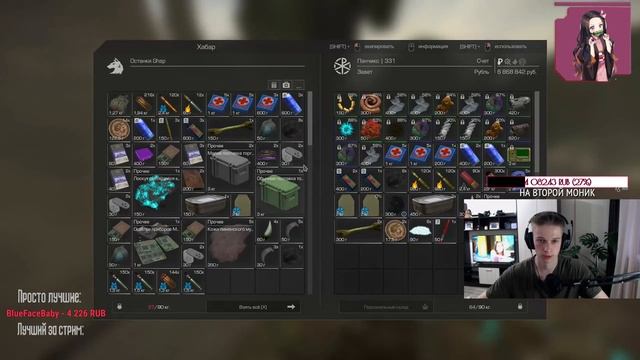Select the cyan spiky artifact in the inventory
This screenshot has height=360, width=640.
(346, 129)
